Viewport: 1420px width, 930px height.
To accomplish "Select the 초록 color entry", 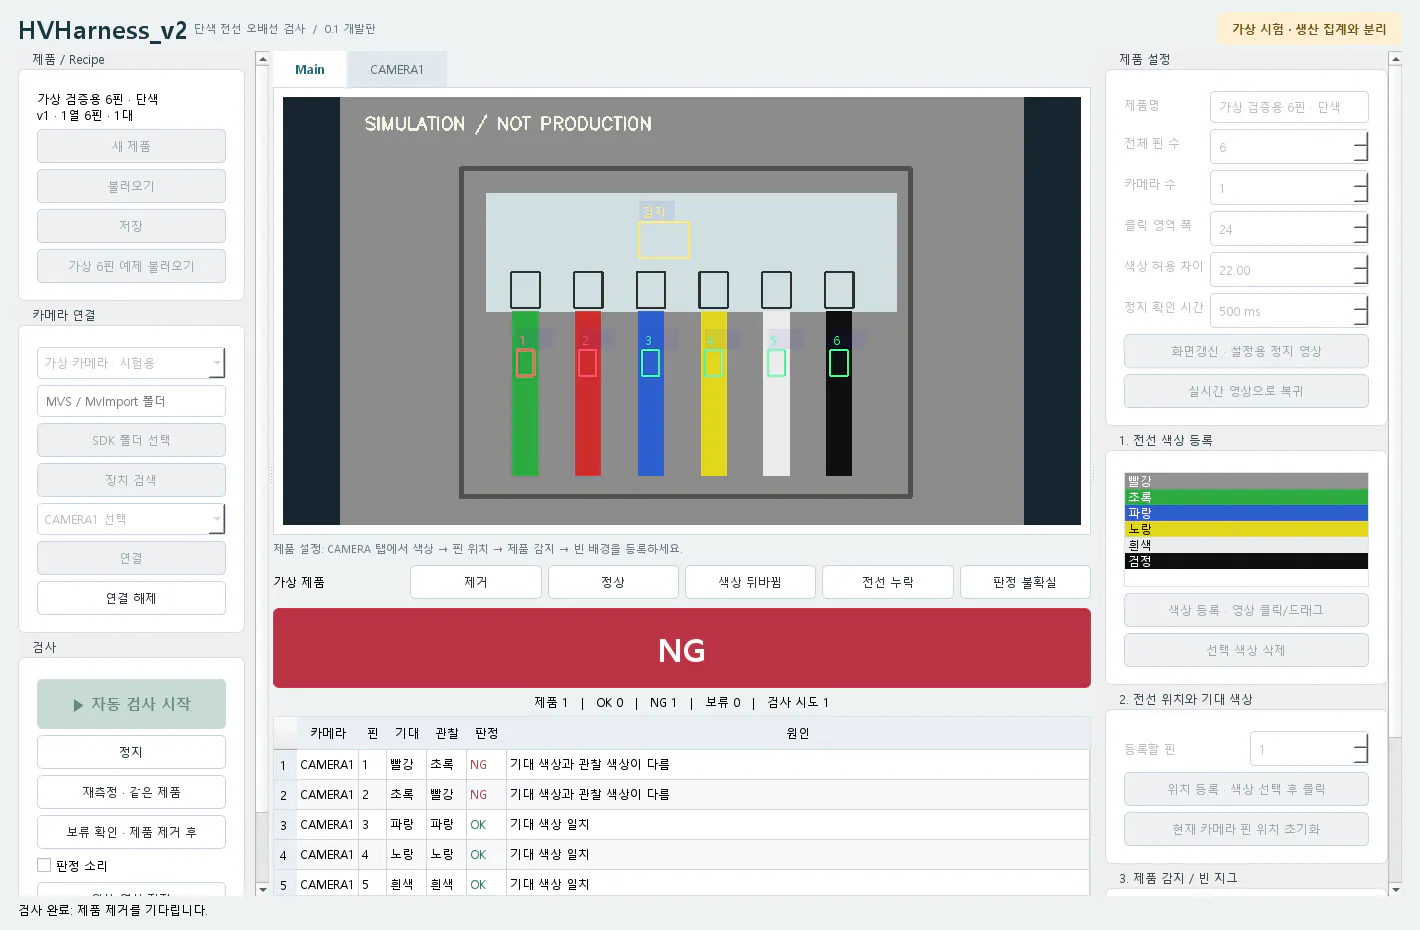I will pos(1246,497).
